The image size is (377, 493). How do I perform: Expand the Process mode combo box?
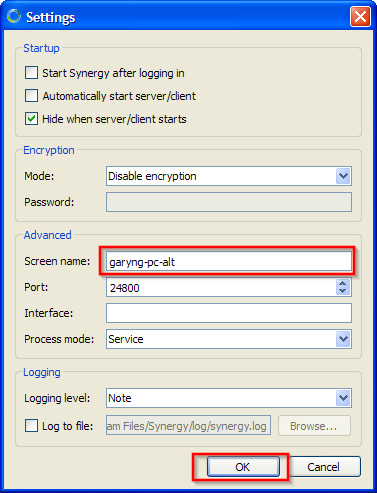point(229,339)
